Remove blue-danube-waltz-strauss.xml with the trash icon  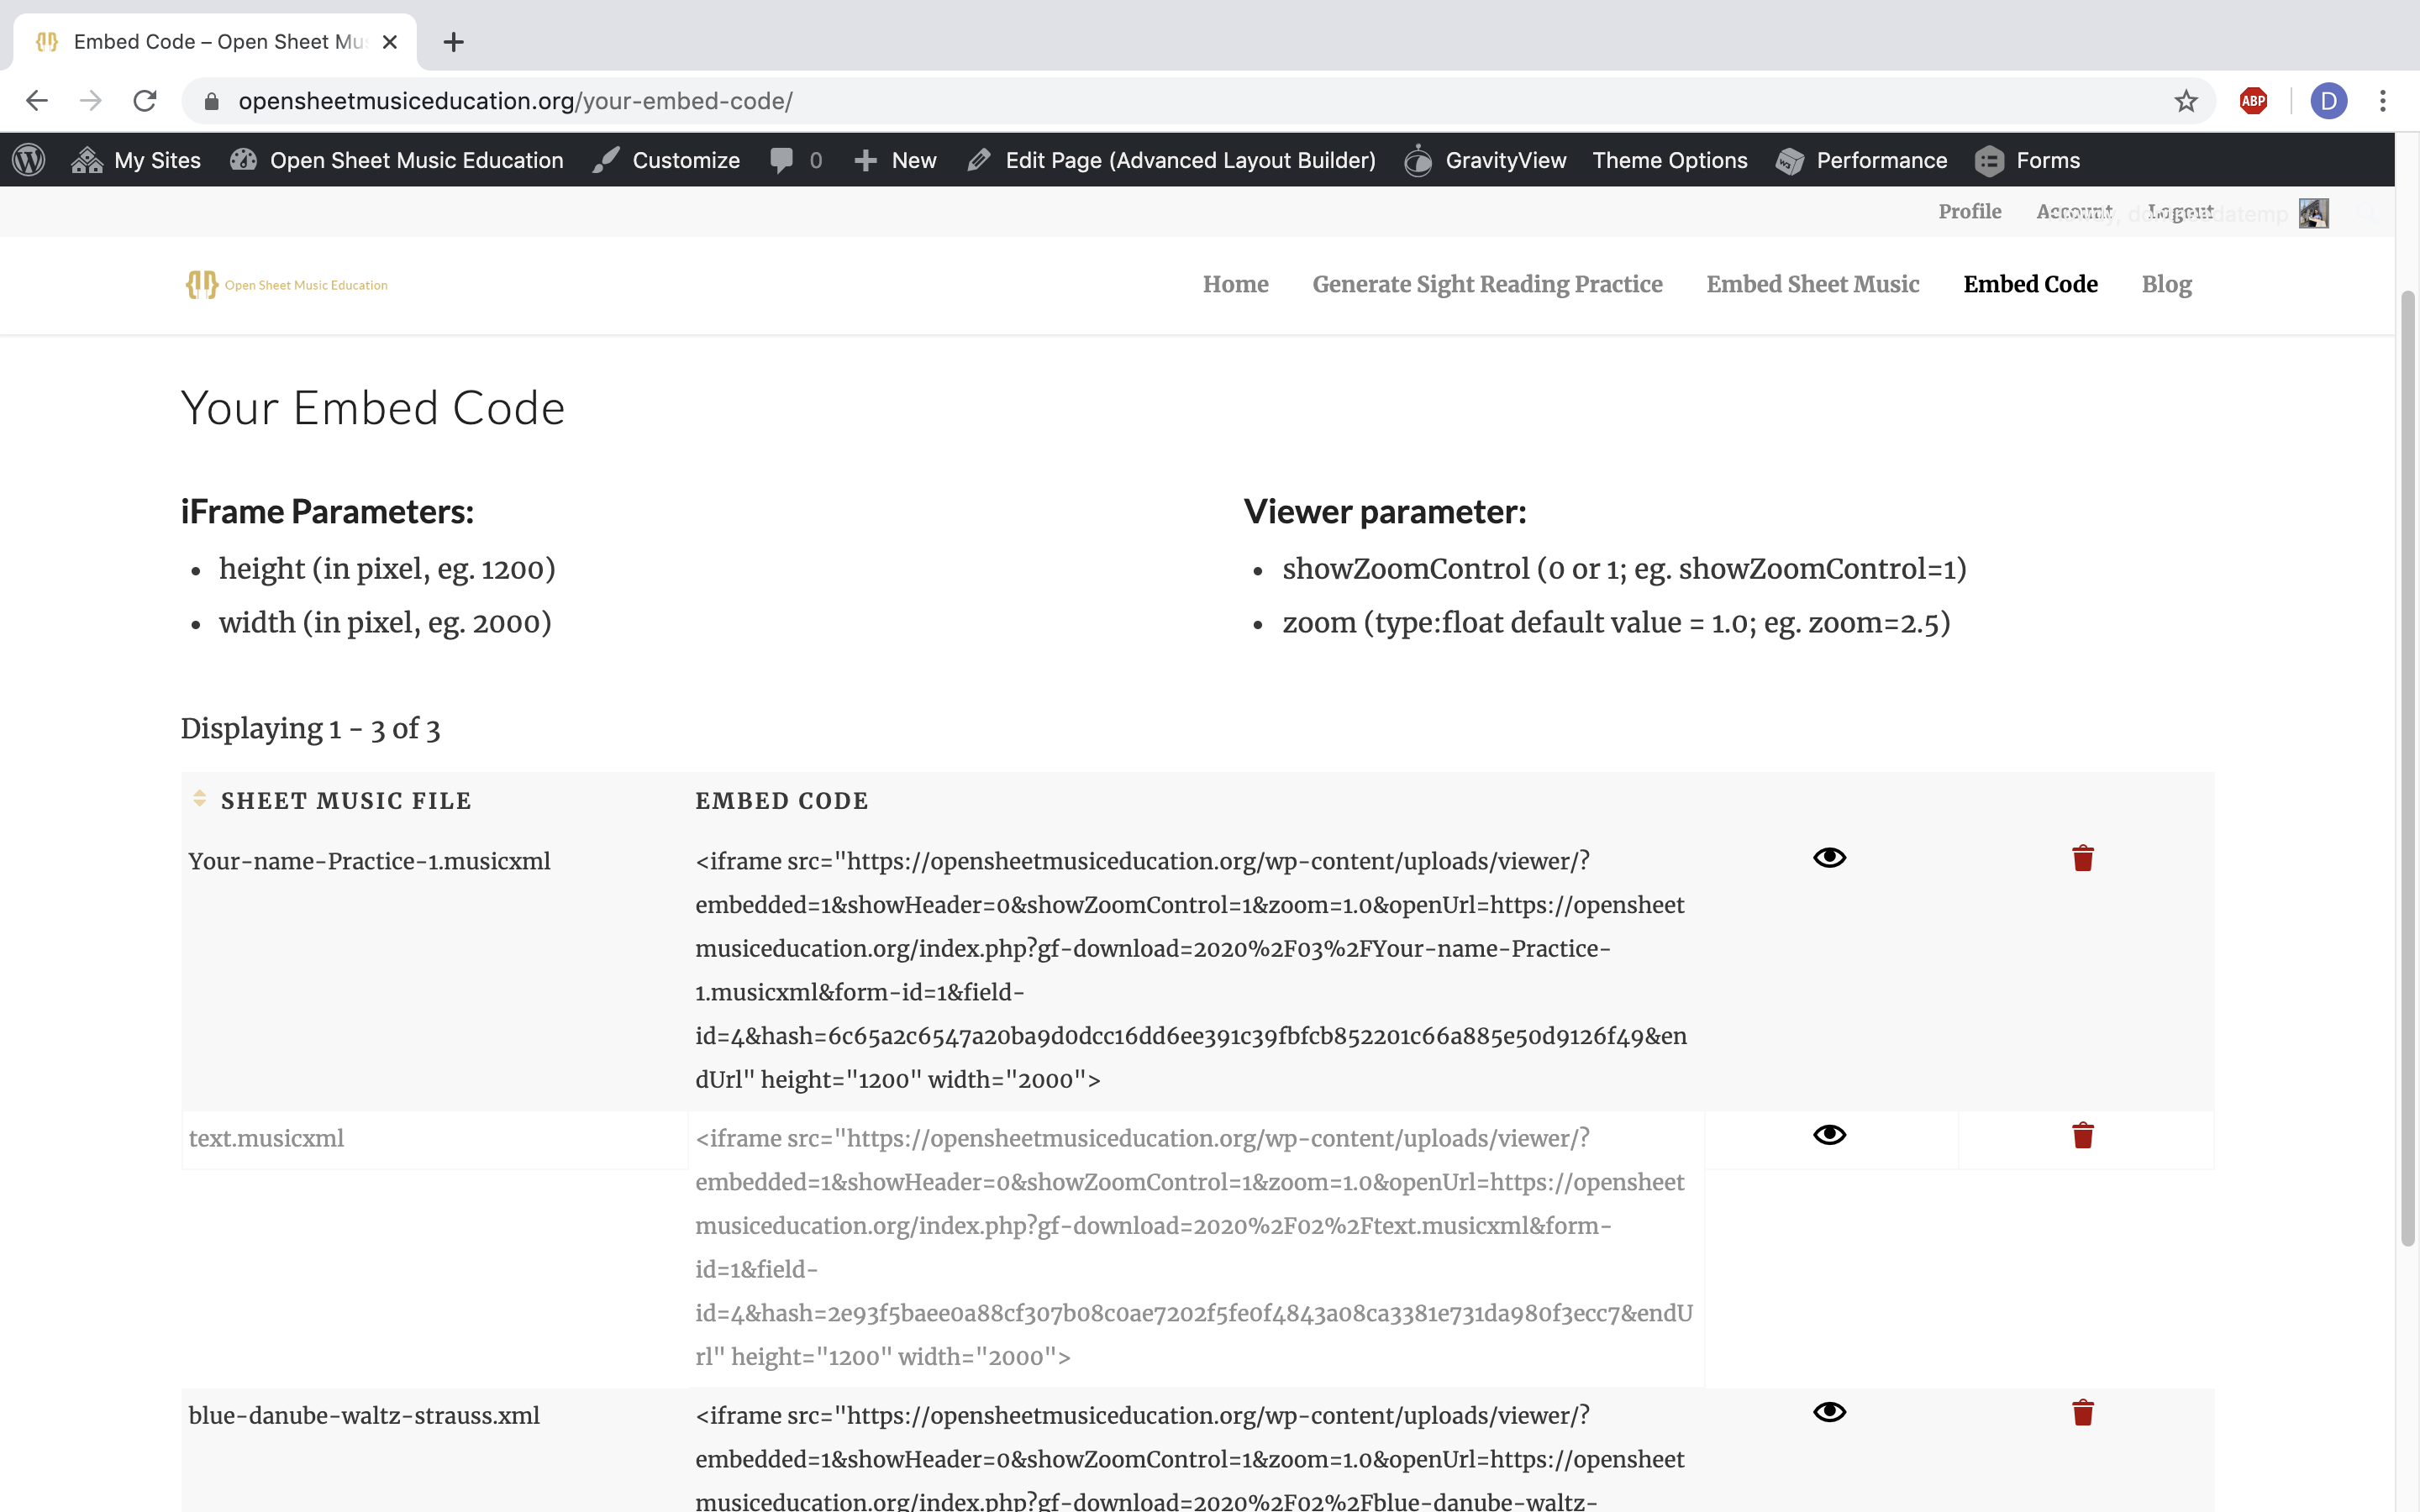tap(2082, 1412)
